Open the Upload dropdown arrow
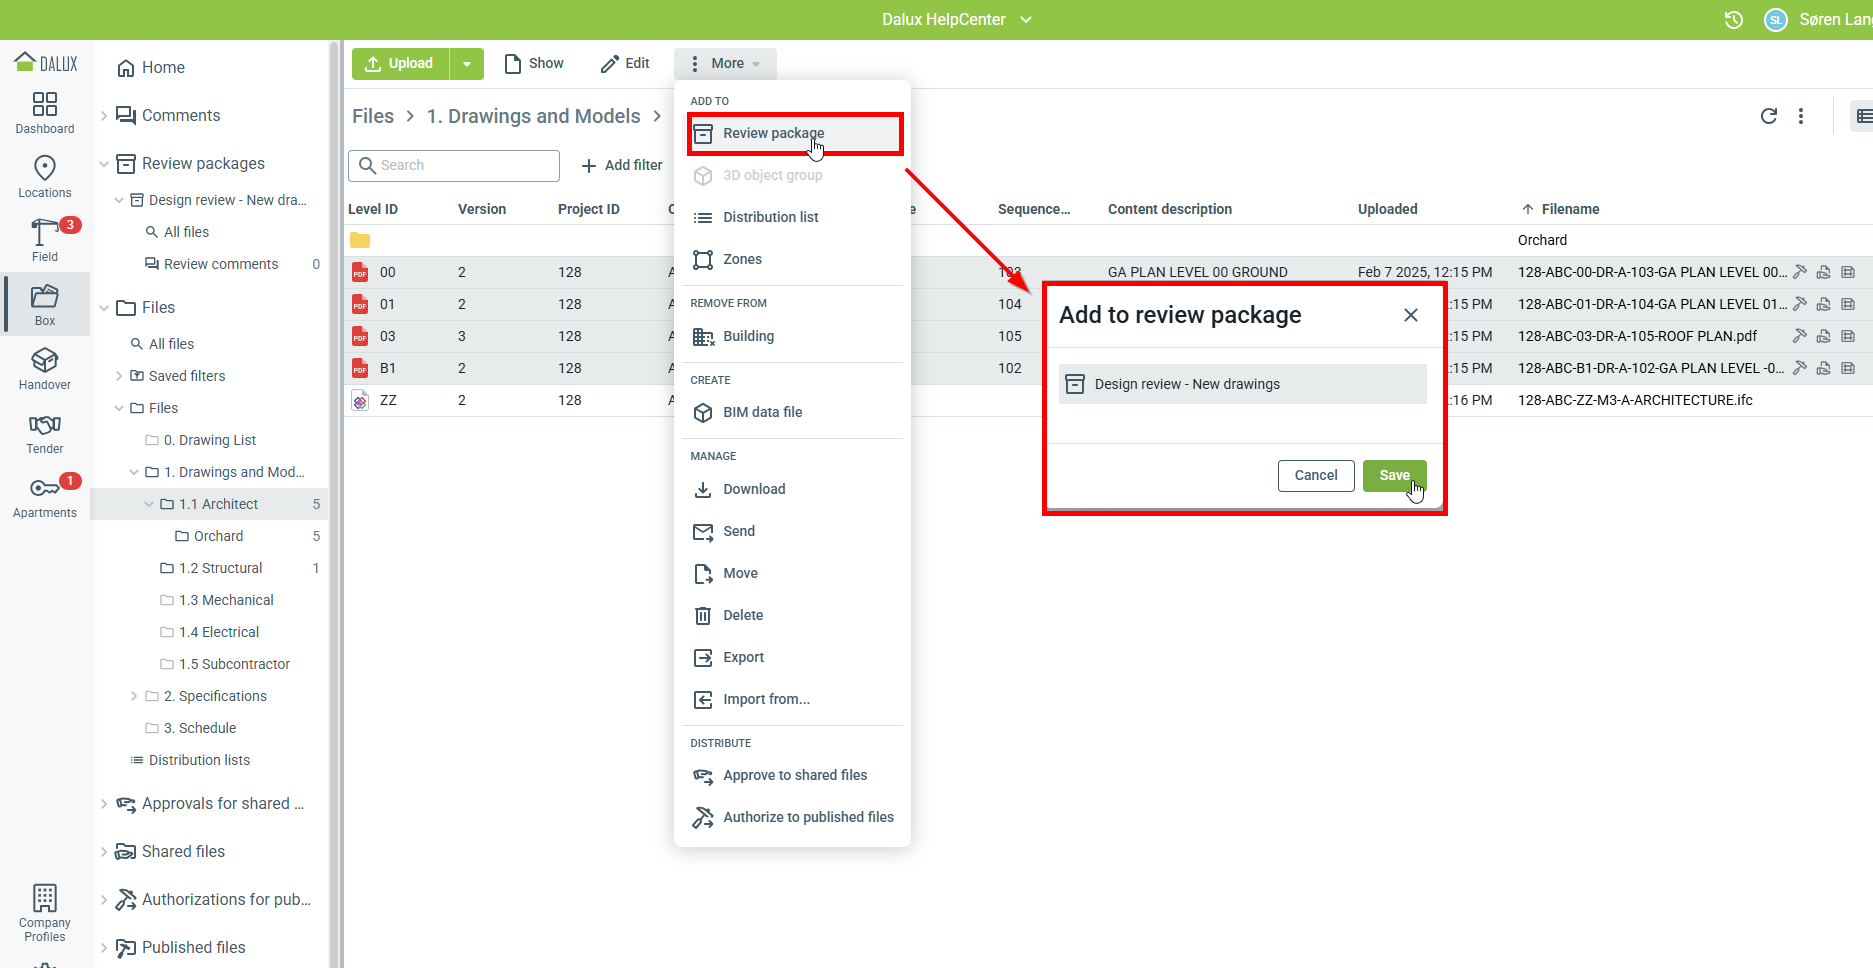This screenshot has height=968, width=1873. click(467, 64)
